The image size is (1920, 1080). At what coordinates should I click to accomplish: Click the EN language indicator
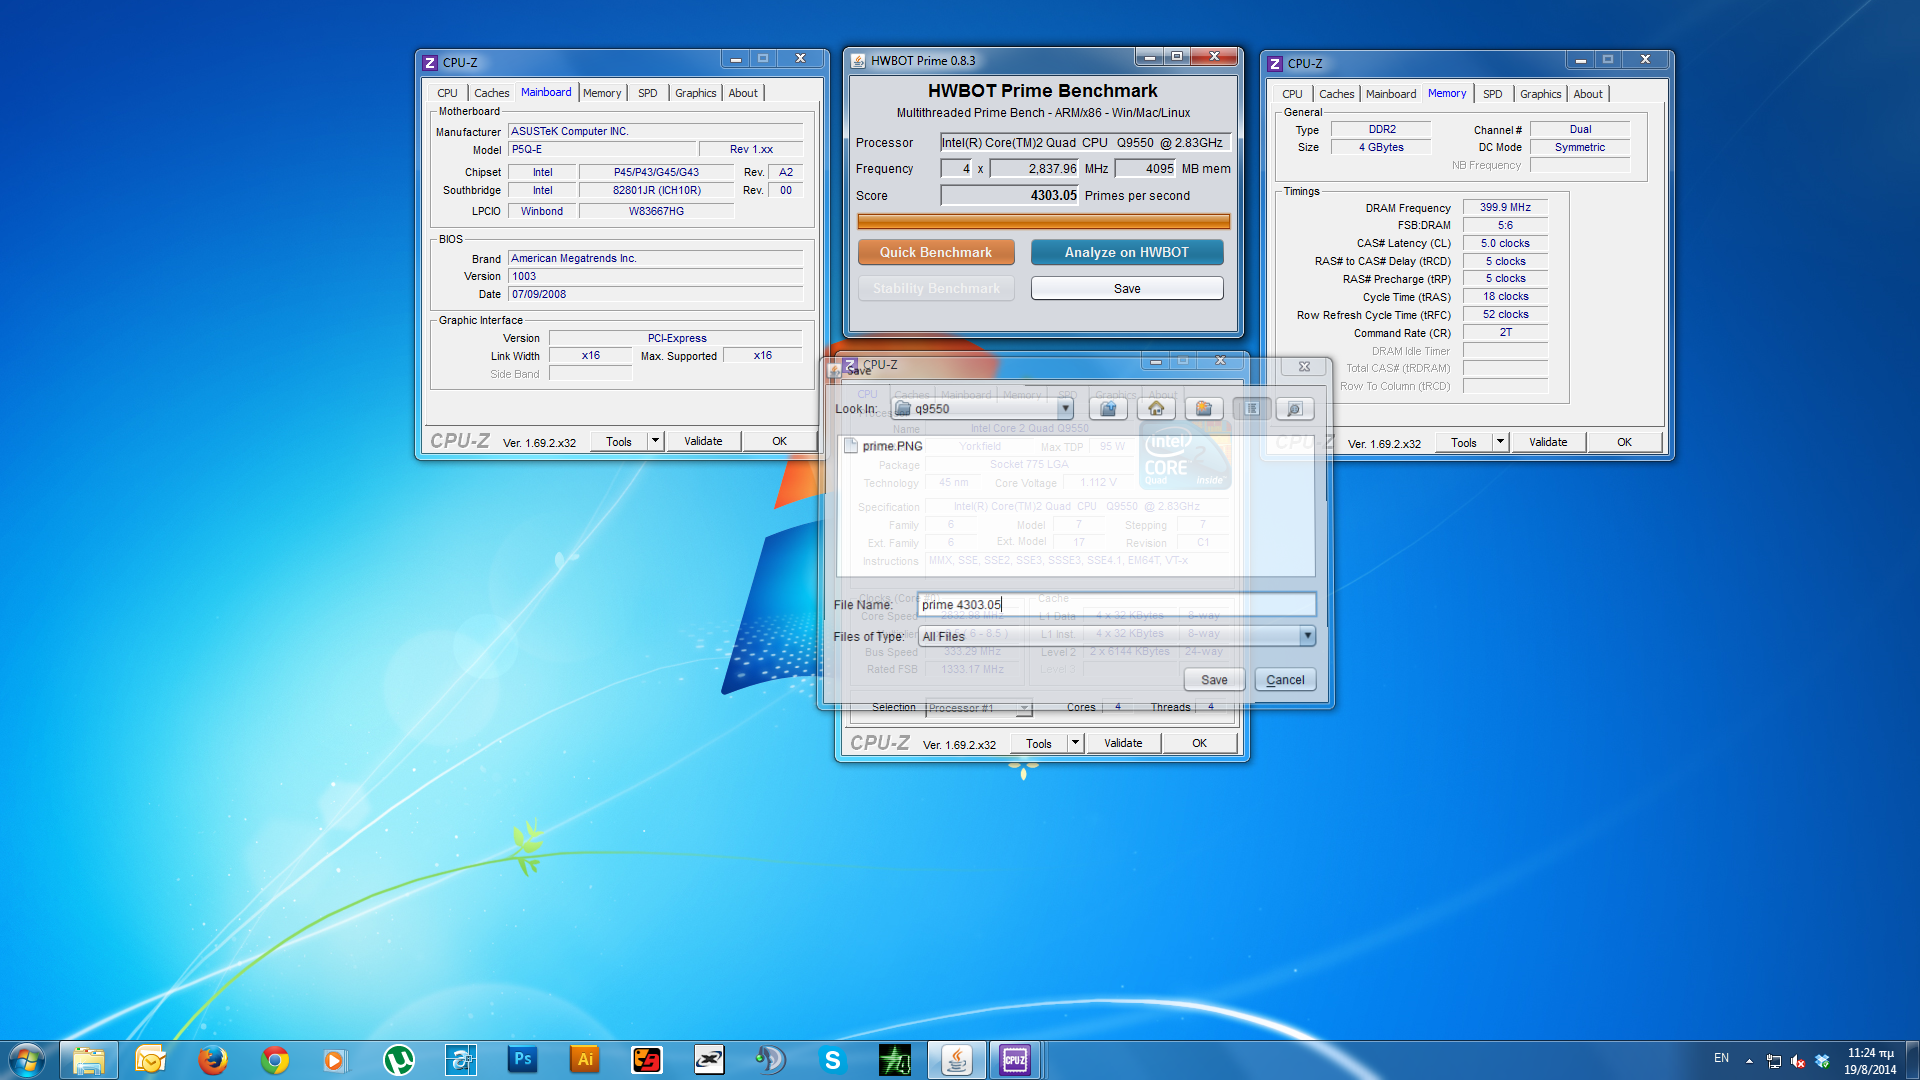click(x=1721, y=1058)
